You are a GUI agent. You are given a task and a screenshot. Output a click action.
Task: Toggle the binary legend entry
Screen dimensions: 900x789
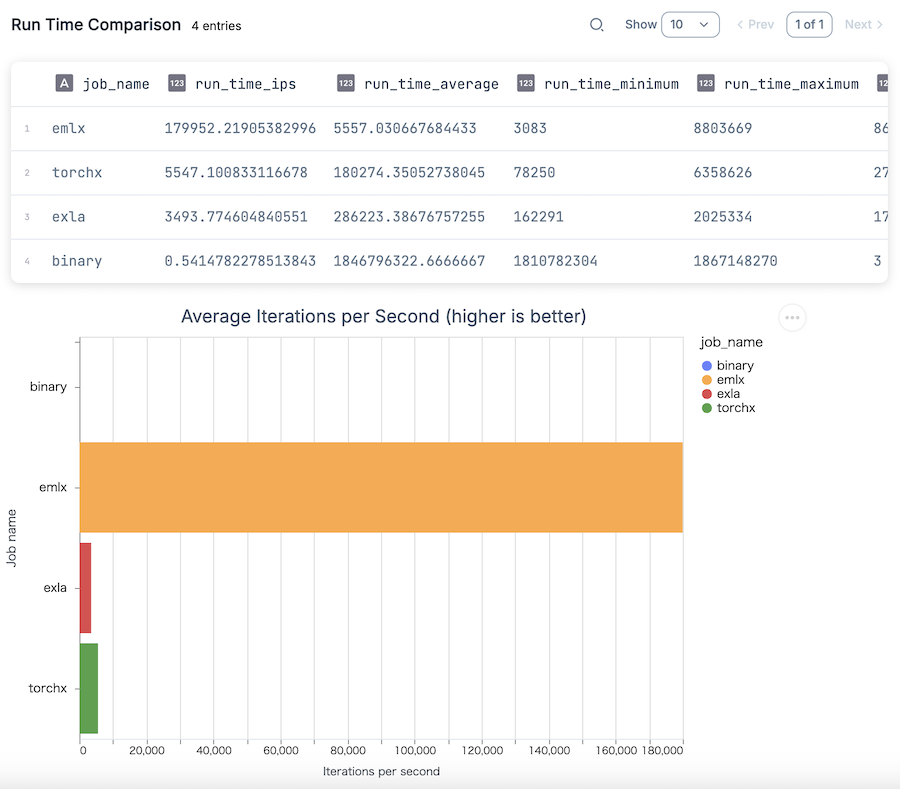click(x=727, y=366)
